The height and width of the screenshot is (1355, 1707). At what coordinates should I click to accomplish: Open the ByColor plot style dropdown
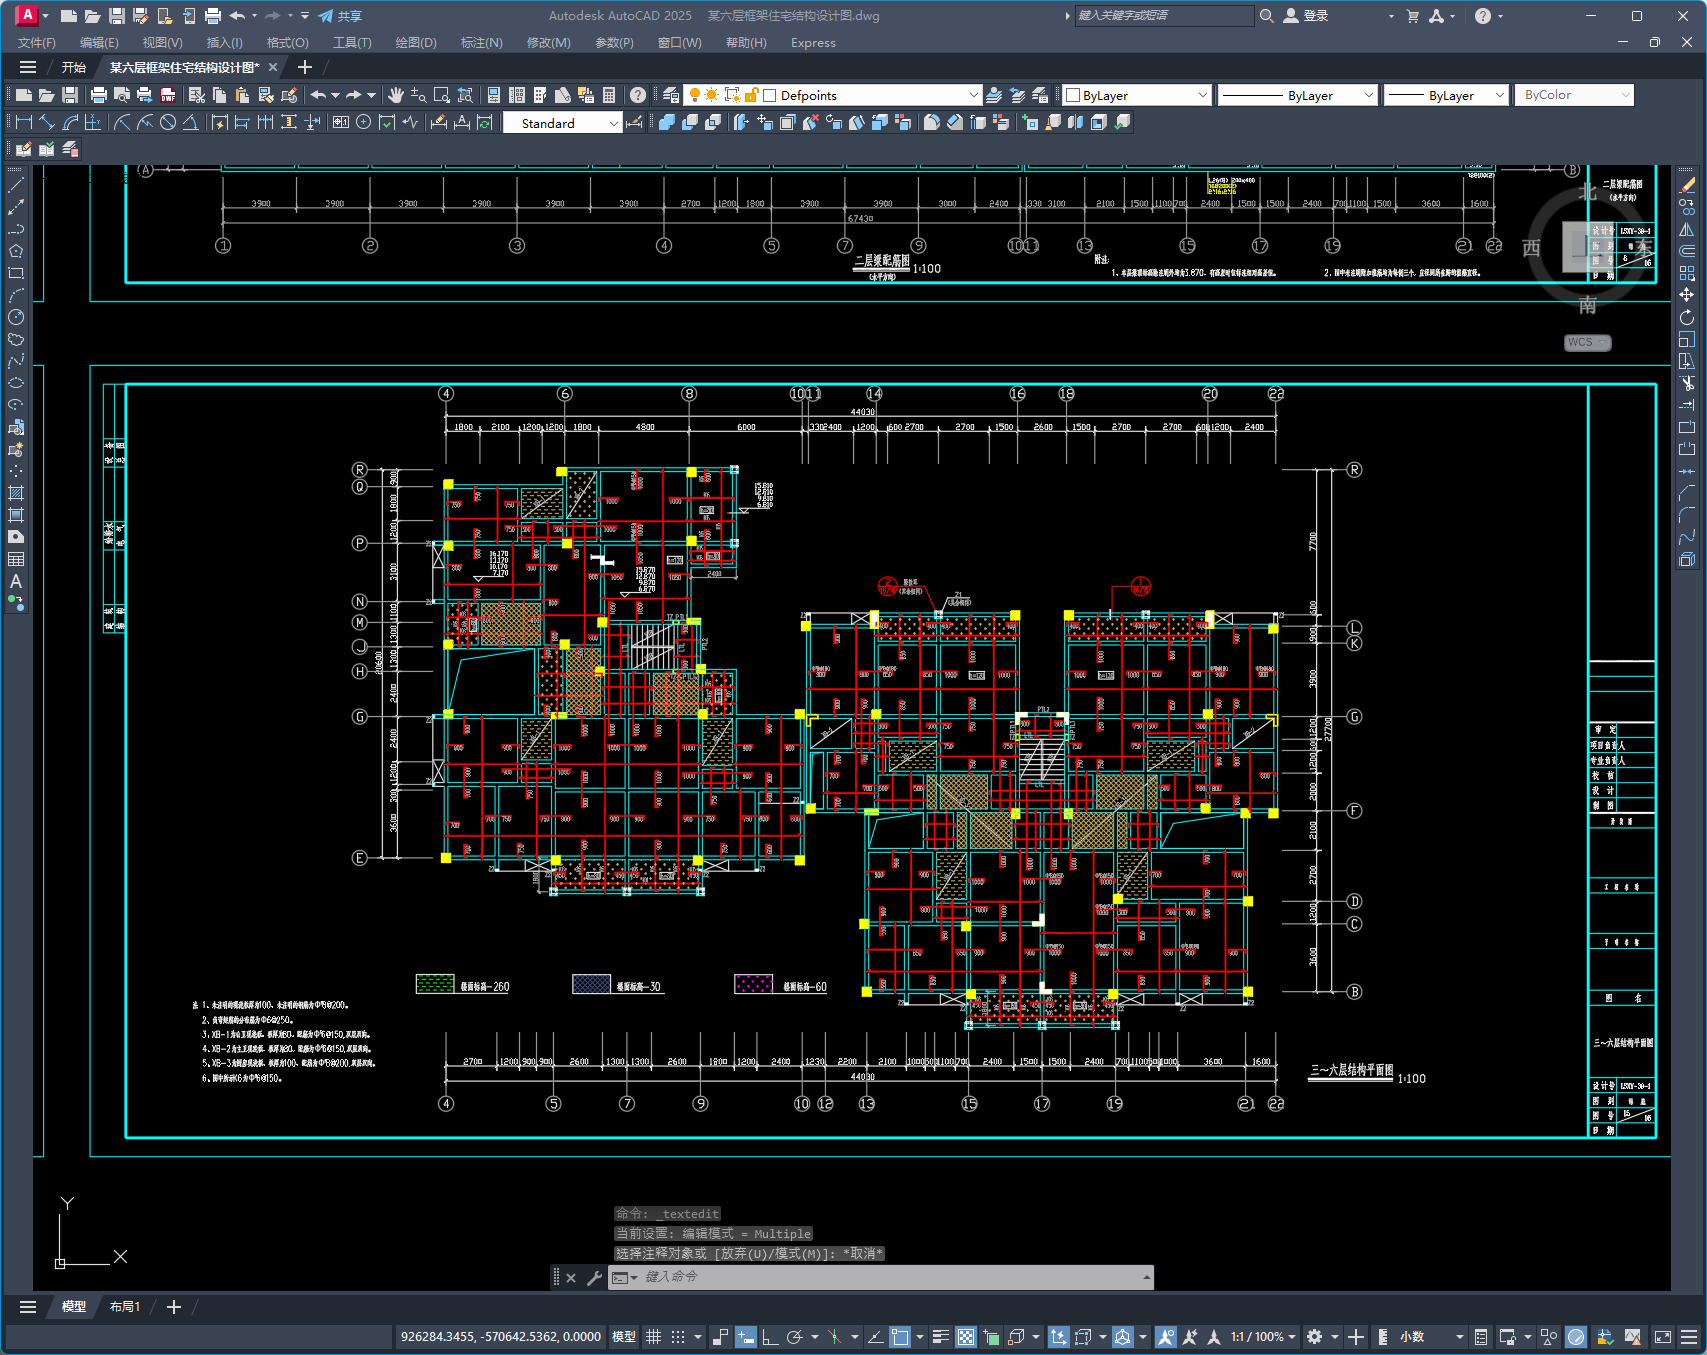coord(1625,95)
